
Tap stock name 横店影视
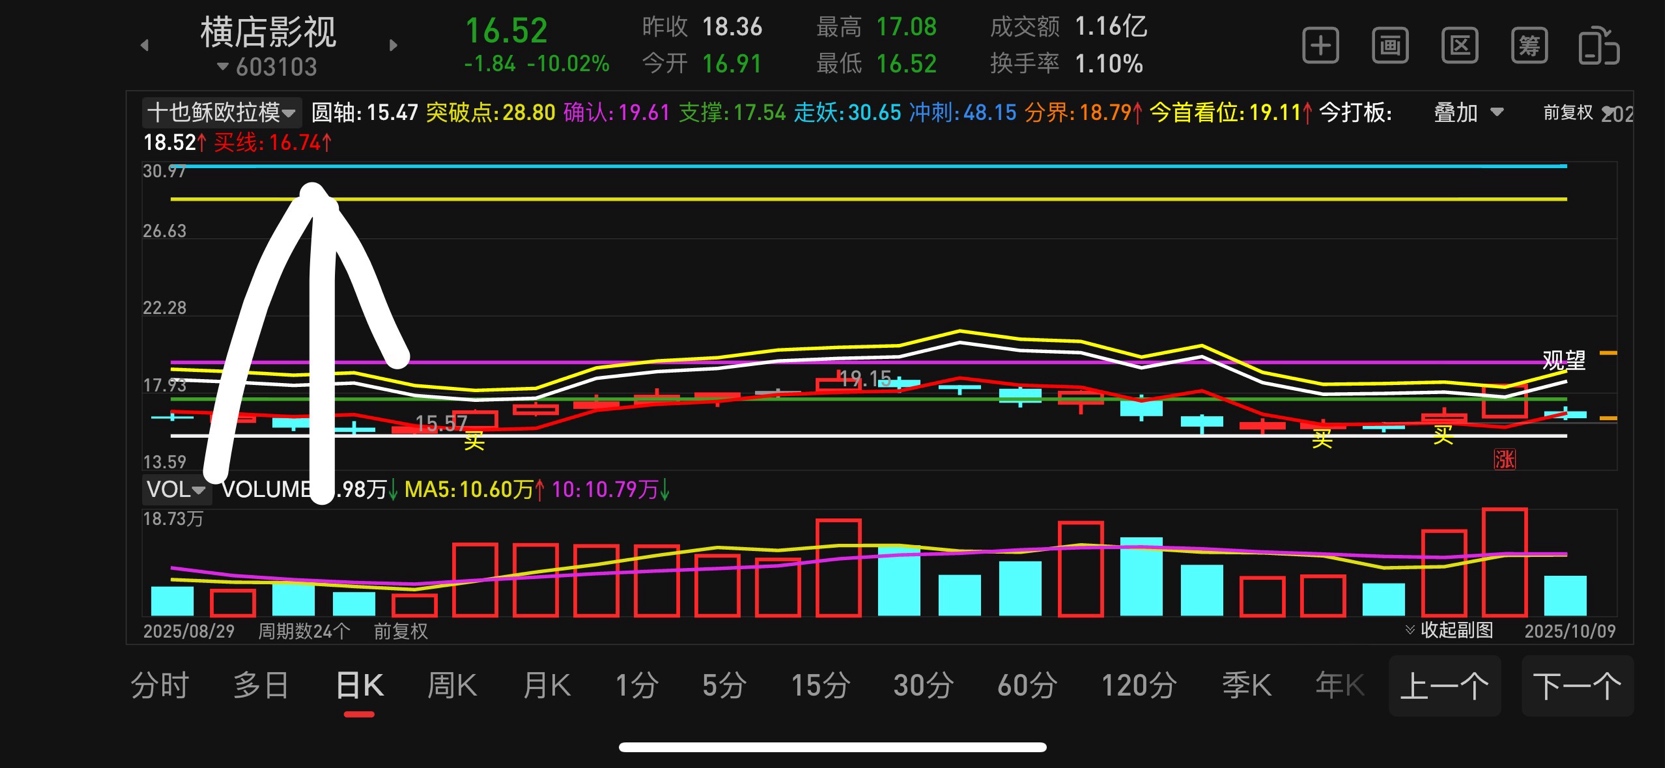[x=268, y=32]
